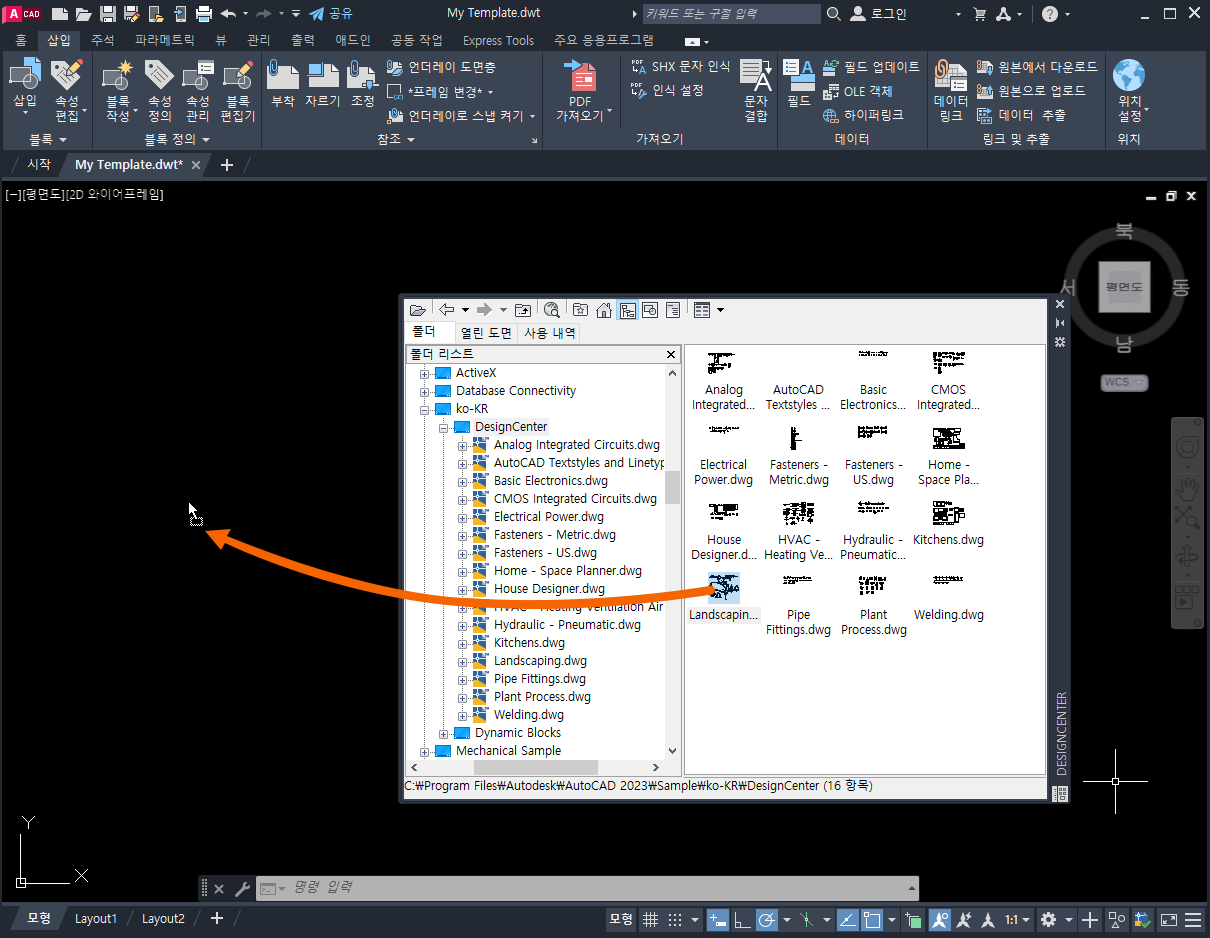Toggle object snap square icon in status bar

click(x=871, y=919)
